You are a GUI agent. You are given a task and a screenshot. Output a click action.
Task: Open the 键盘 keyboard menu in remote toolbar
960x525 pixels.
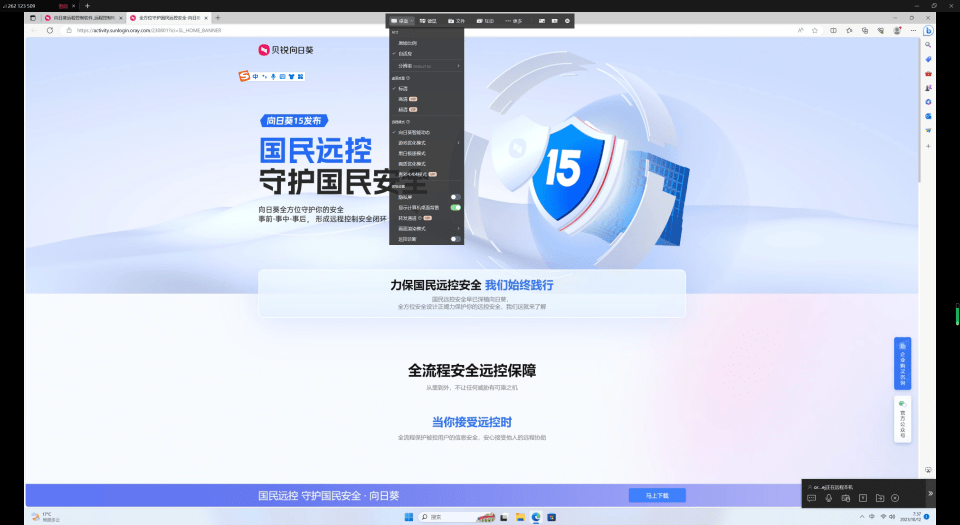click(x=429, y=21)
